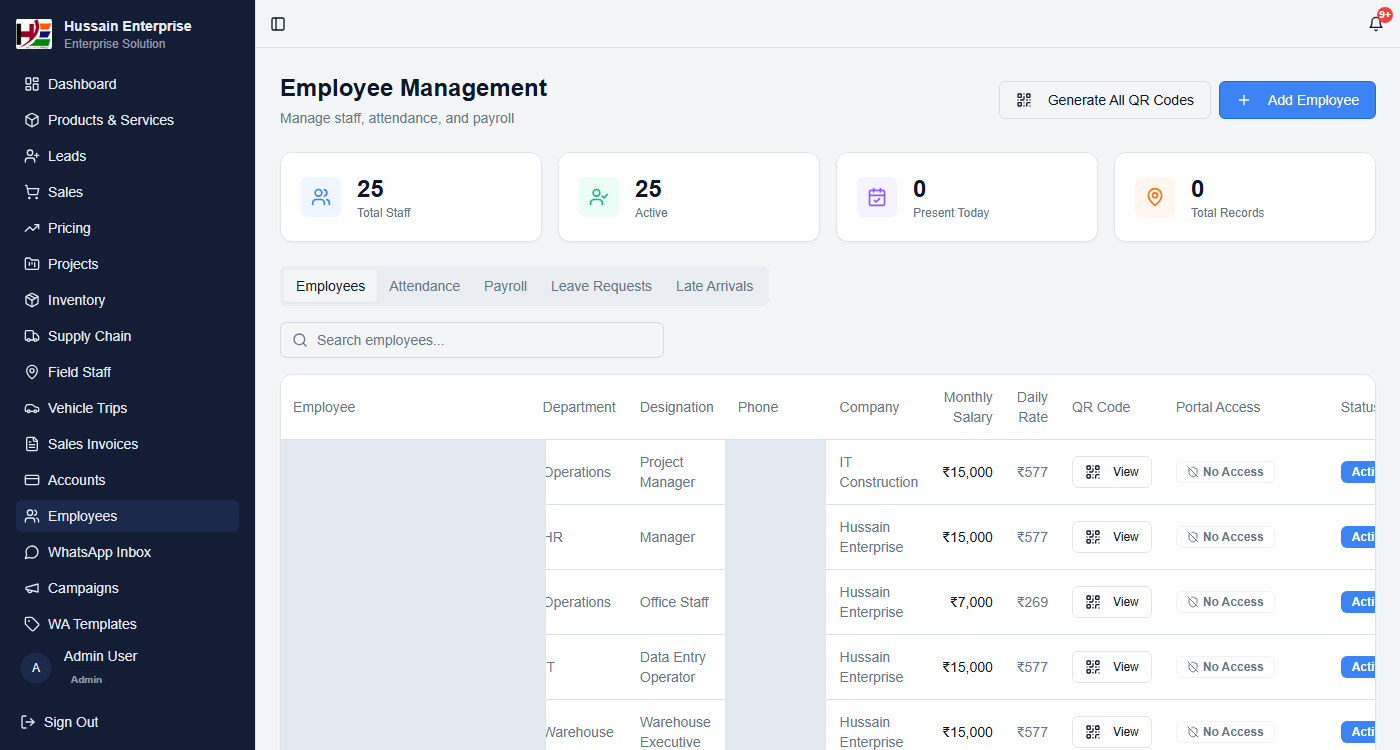Click the WA Templates tag icon
The image size is (1400, 750).
(x=32, y=624)
